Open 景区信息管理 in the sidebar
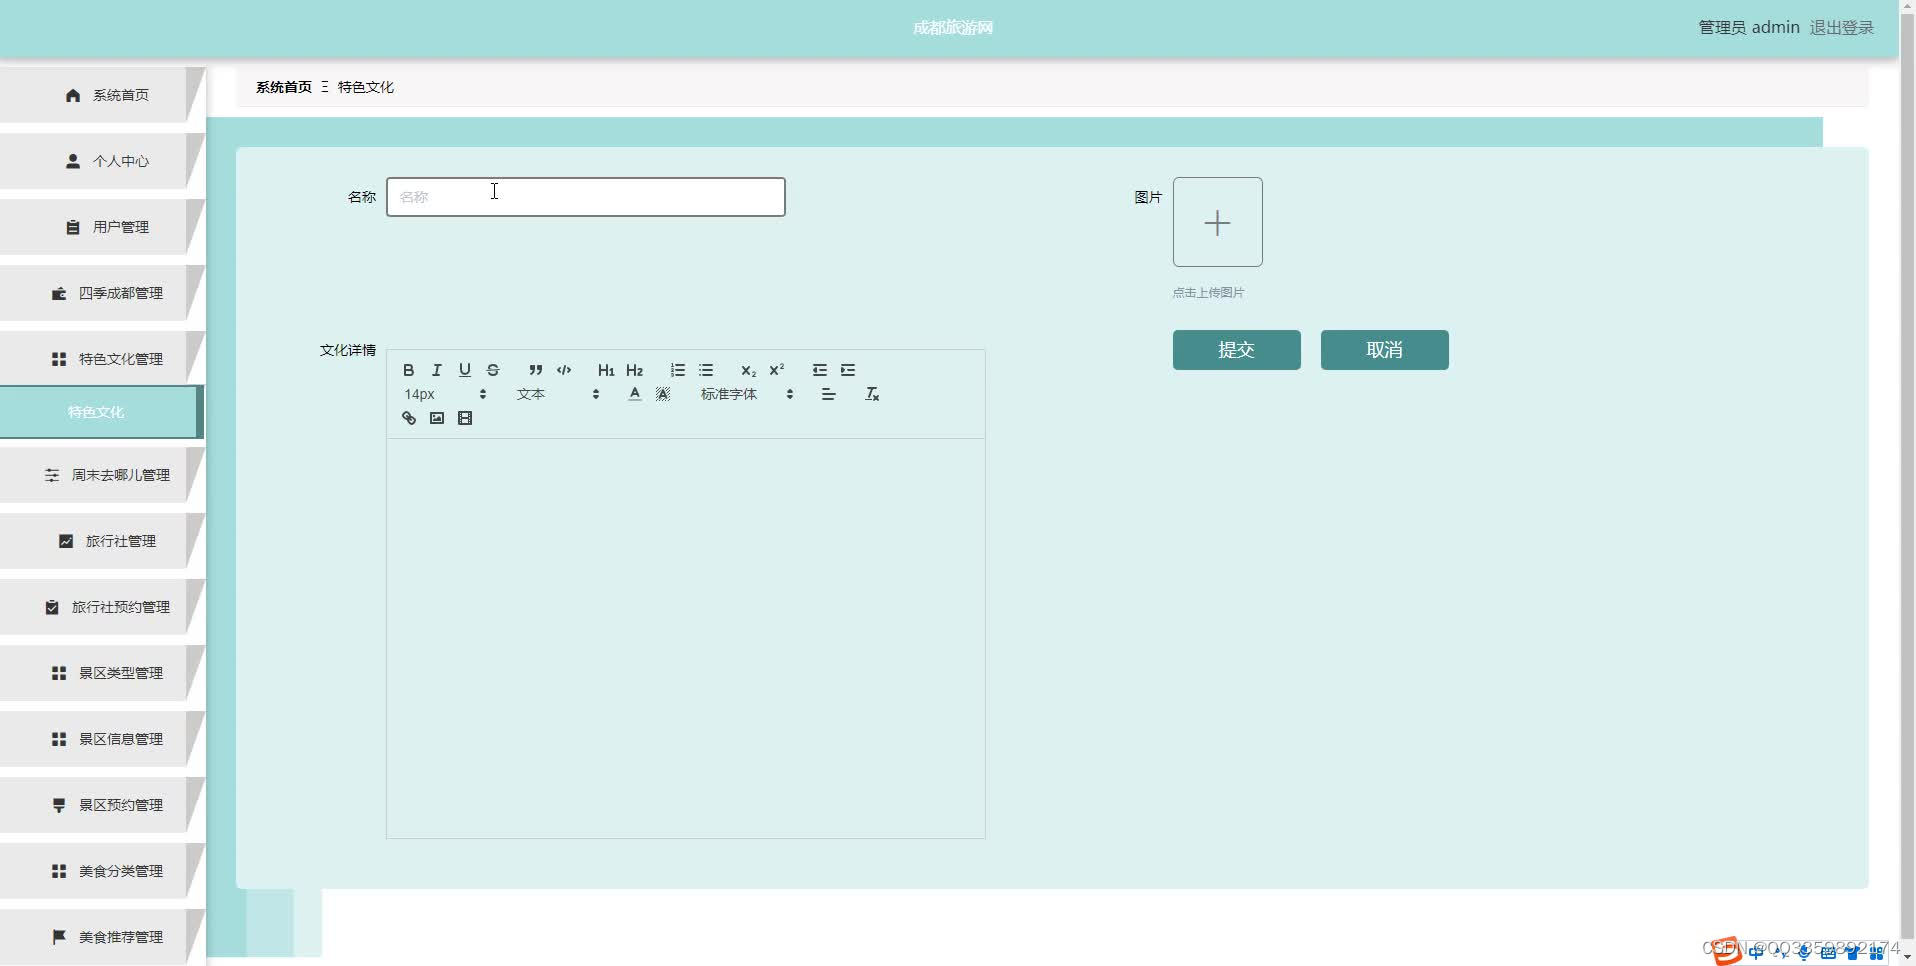1916x966 pixels. pos(102,739)
